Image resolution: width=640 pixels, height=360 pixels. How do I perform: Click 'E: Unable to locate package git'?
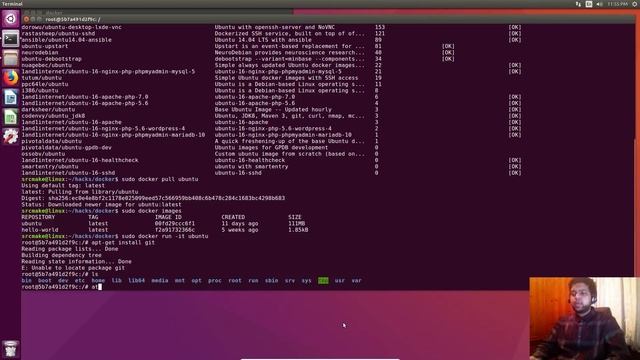click(73, 268)
